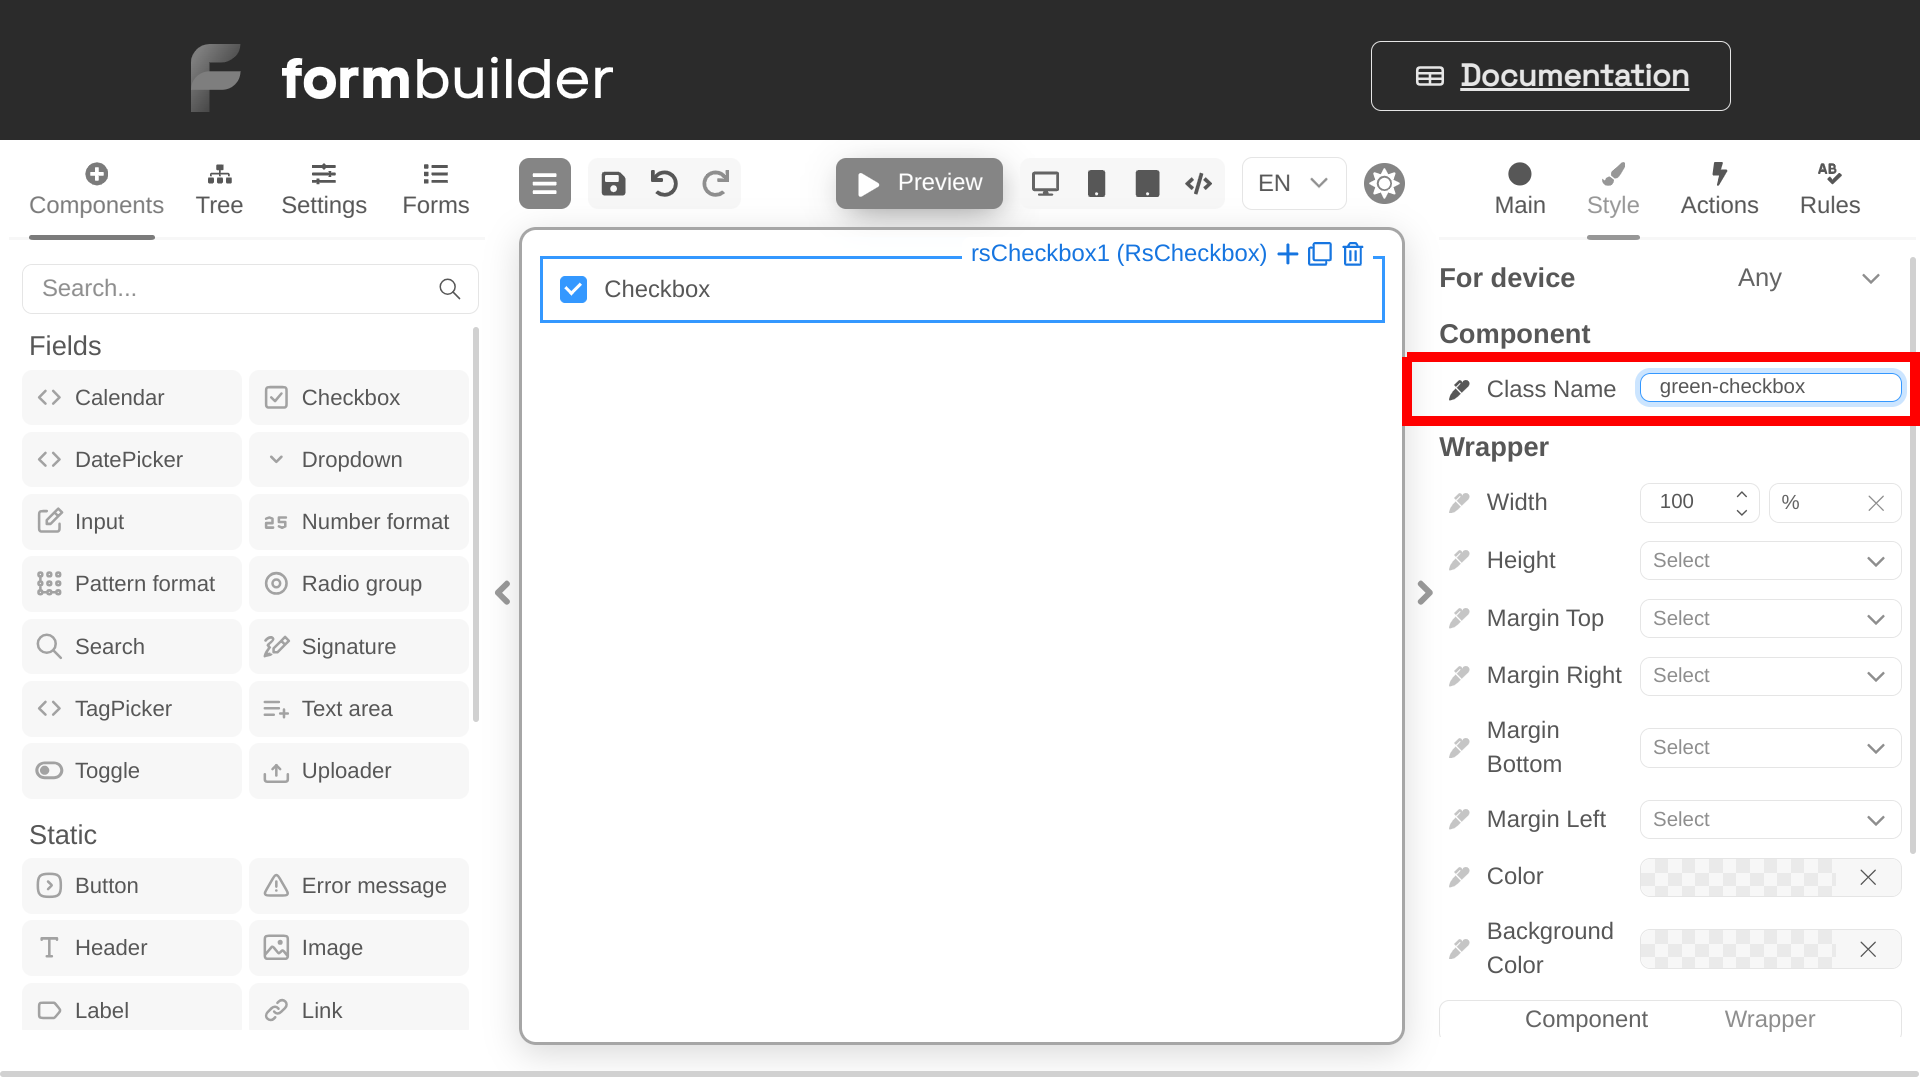Click the undo icon in toolbar
This screenshot has width=1920, height=1080.
coord(666,183)
